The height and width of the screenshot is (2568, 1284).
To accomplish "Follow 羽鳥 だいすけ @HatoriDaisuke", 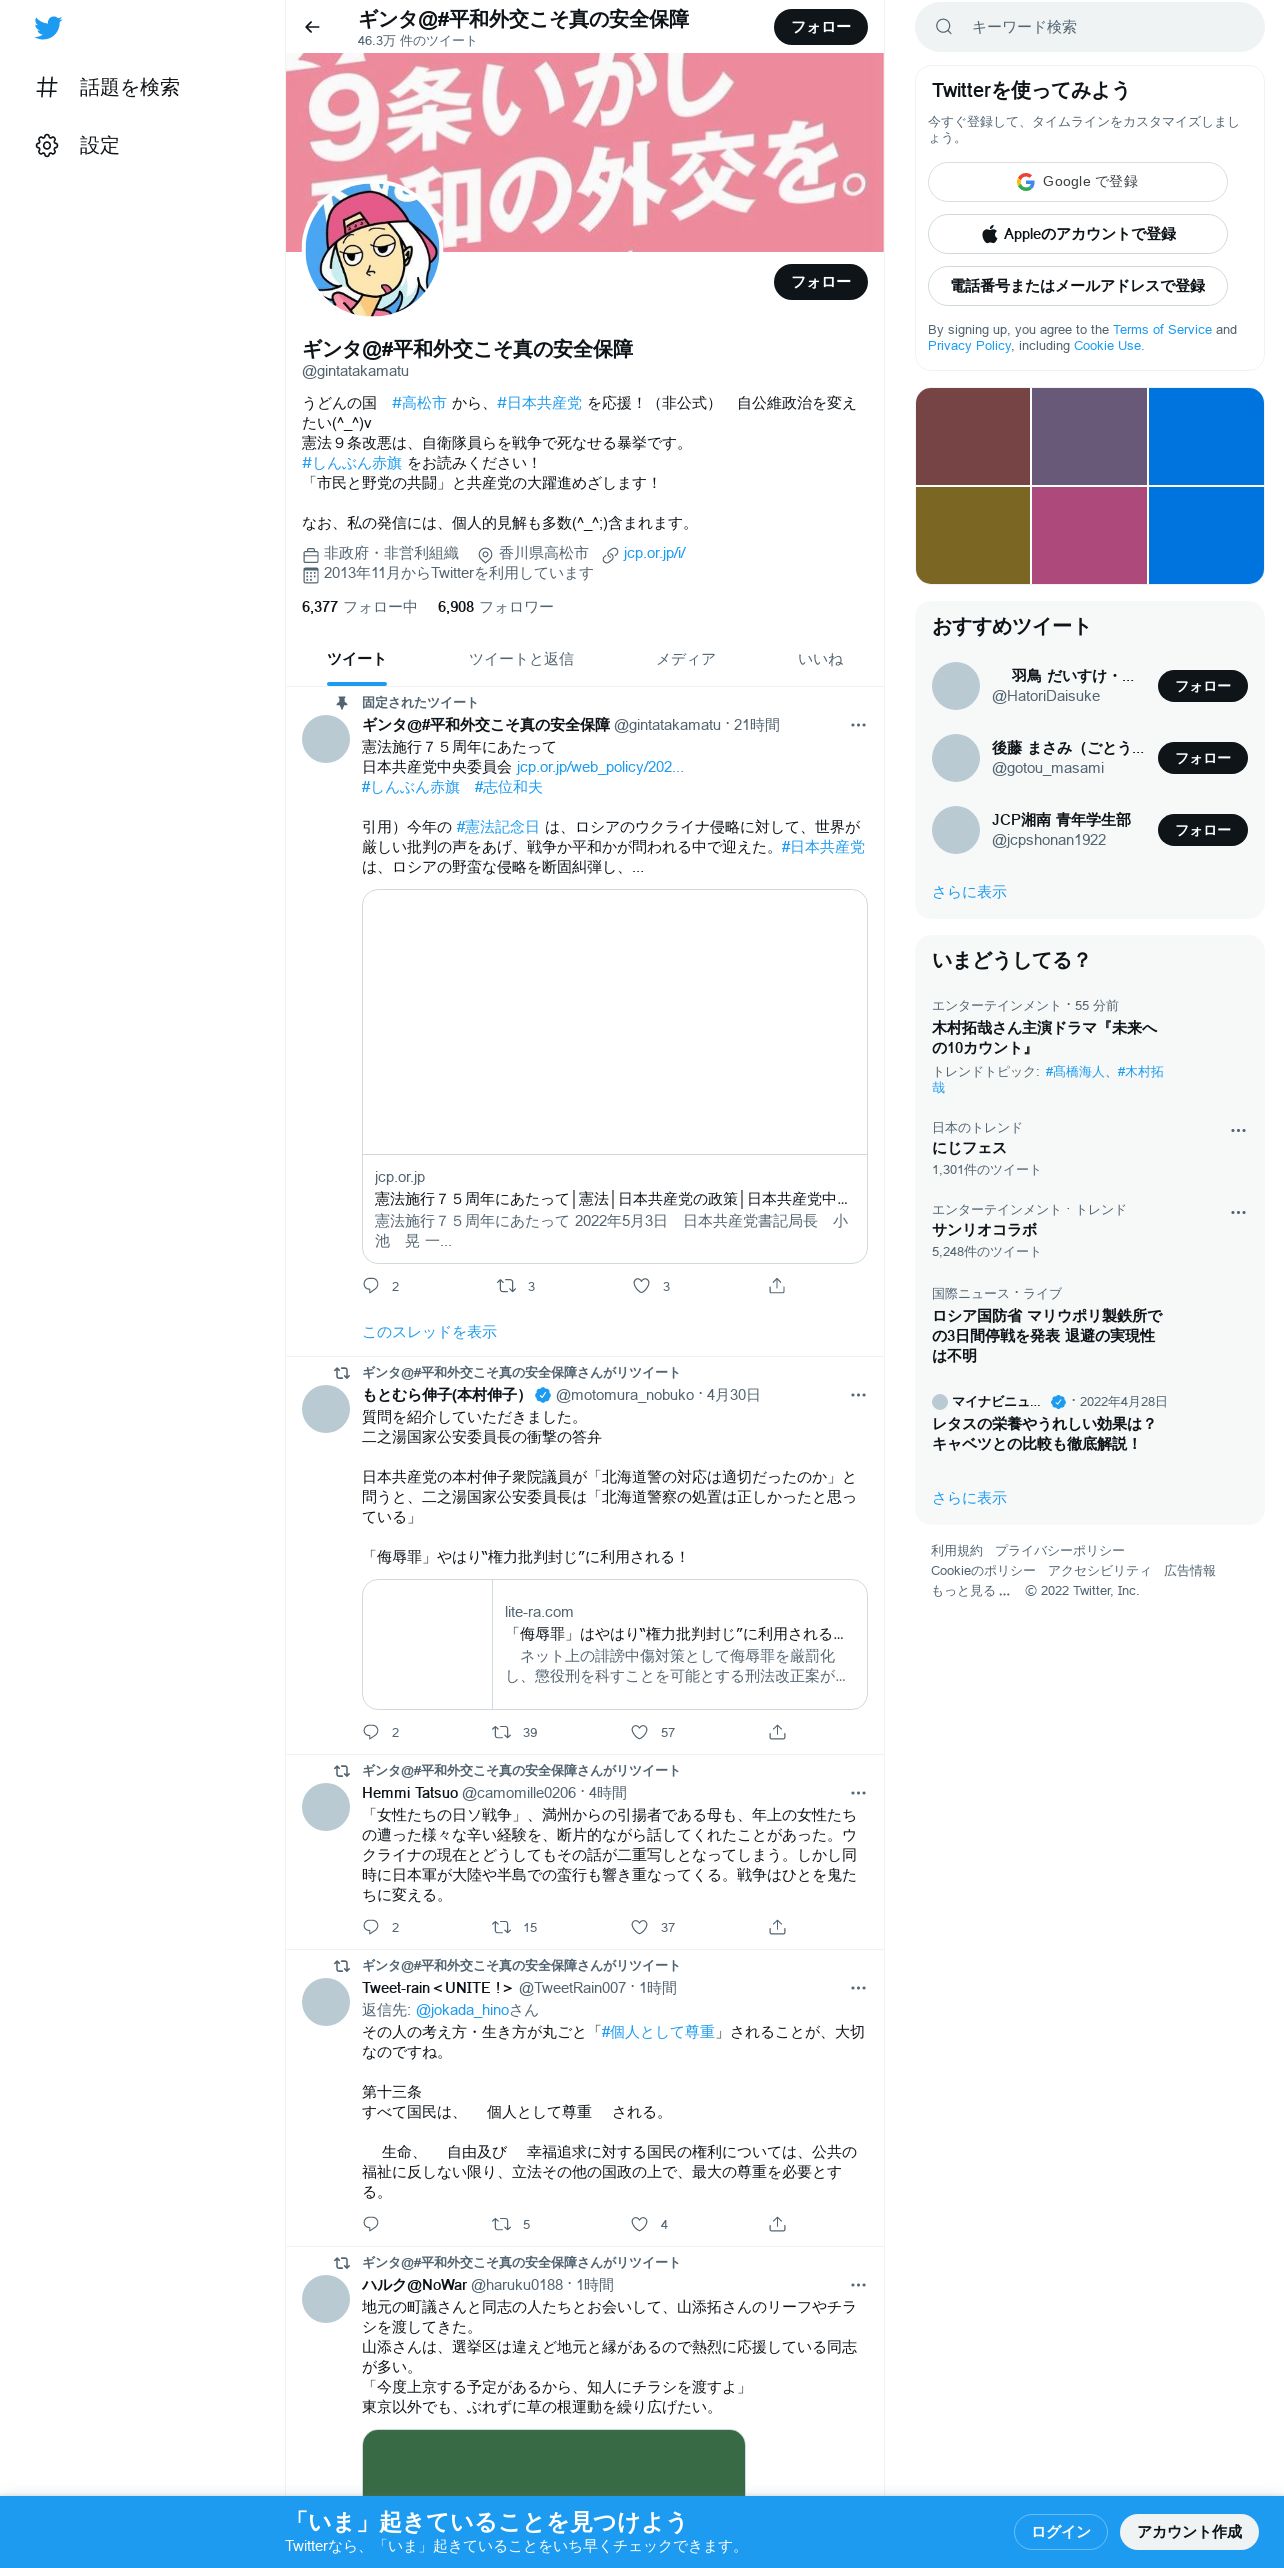I will click(1202, 686).
